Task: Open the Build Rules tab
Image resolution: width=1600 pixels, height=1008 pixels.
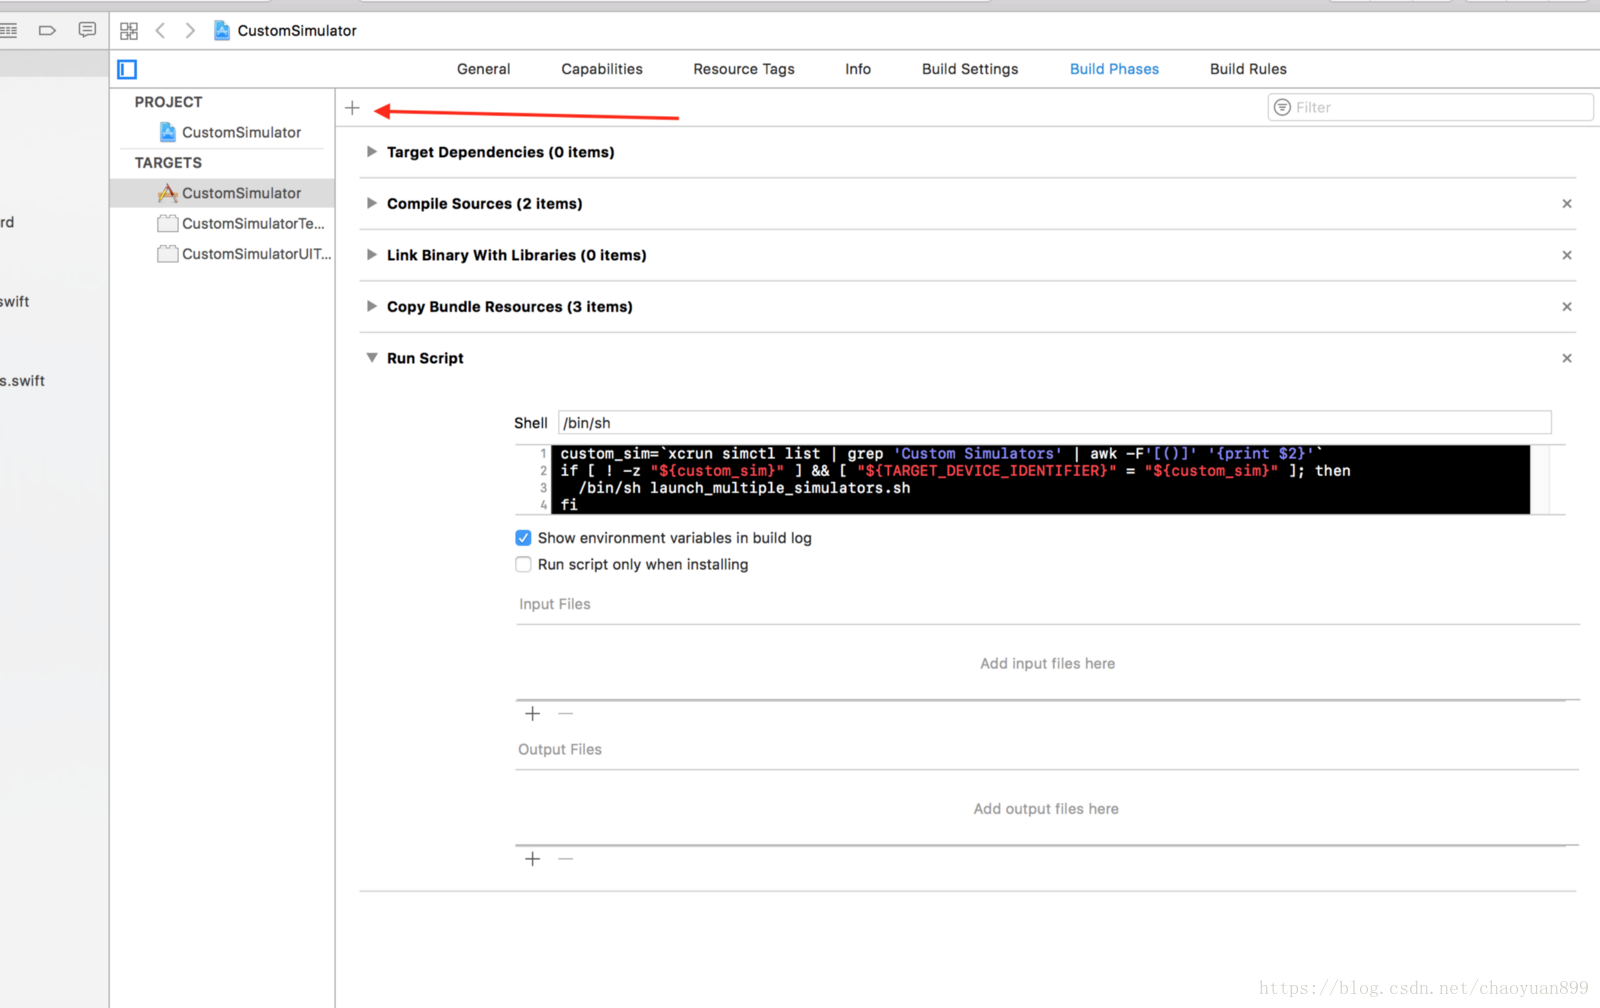Action: coord(1248,69)
